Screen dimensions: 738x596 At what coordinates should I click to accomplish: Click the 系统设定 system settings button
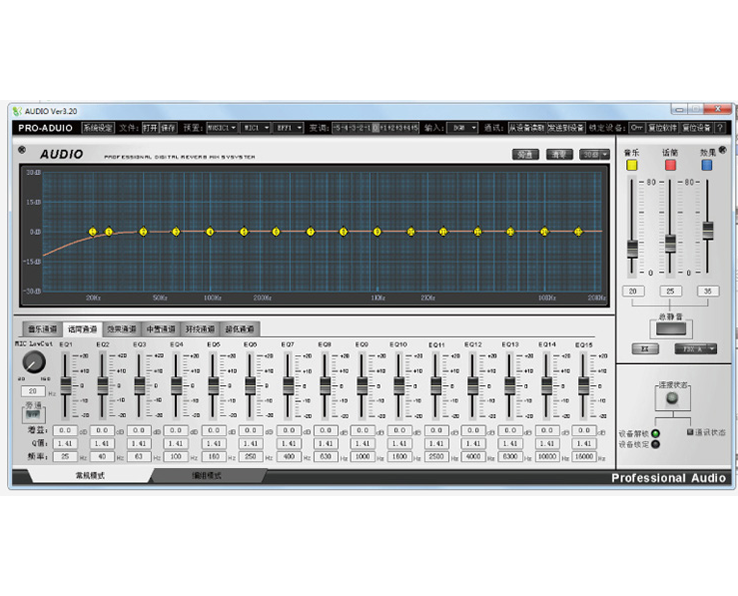click(x=98, y=128)
